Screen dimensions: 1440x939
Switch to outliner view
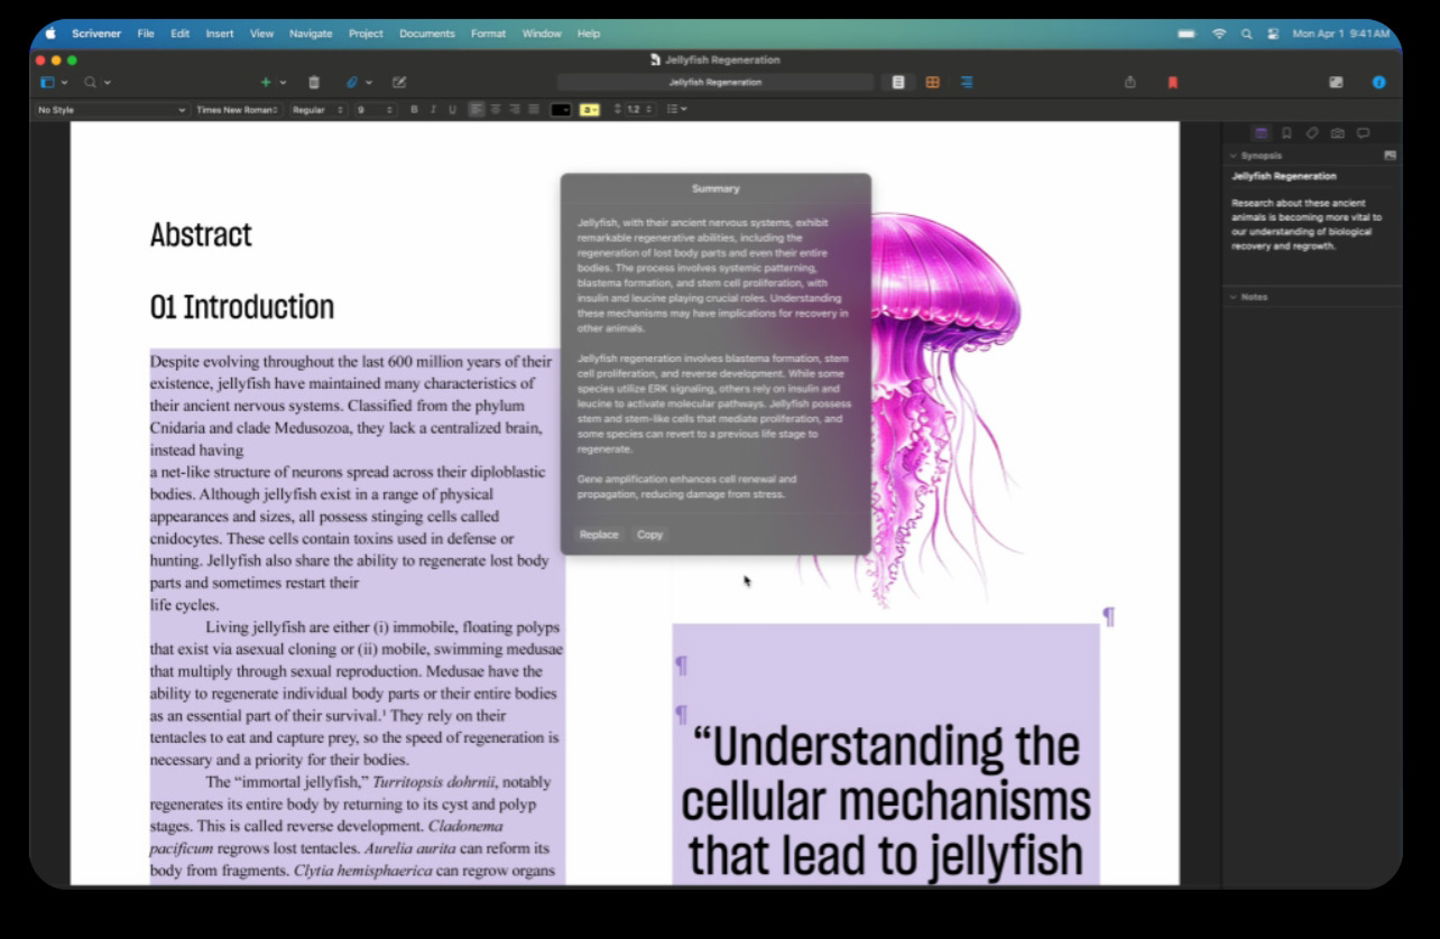click(x=967, y=82)
